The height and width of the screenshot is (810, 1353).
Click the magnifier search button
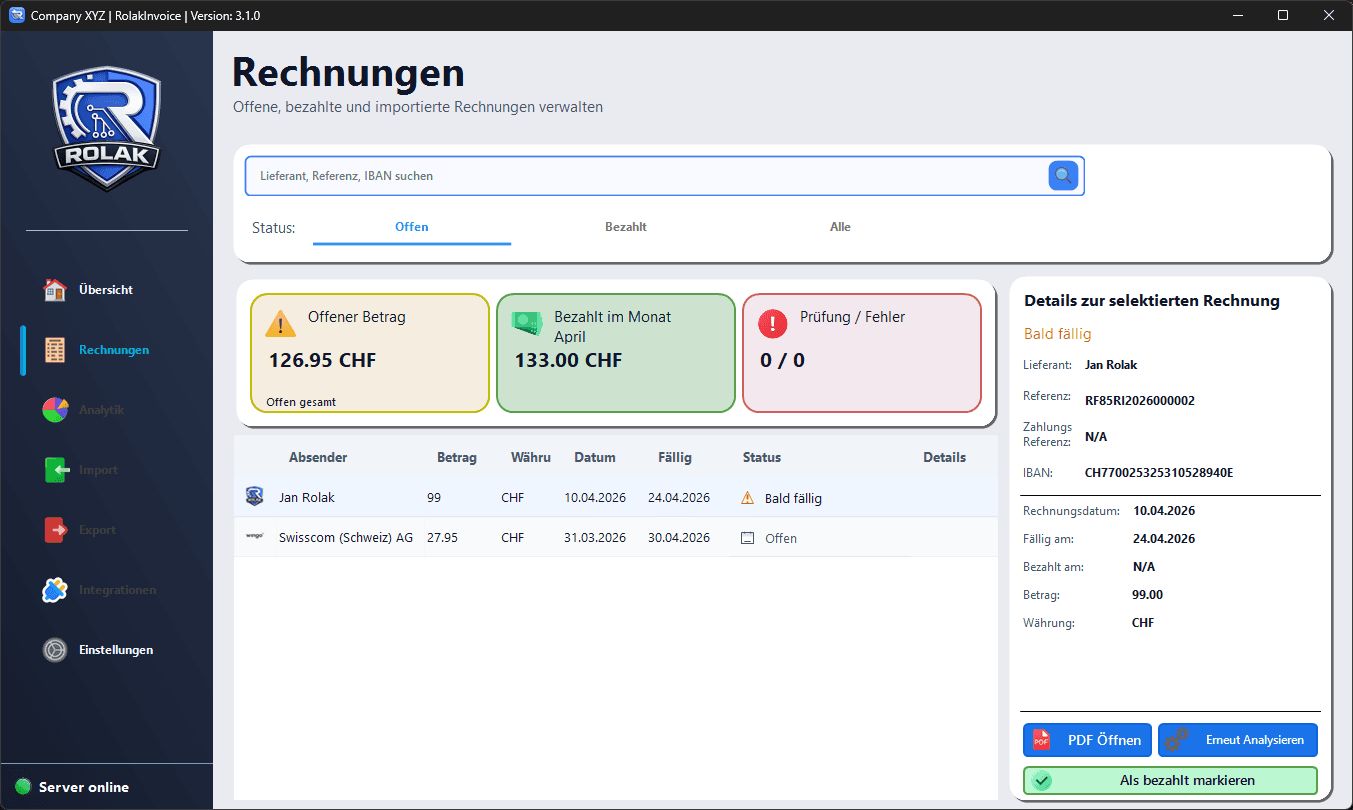(1063, 176)
